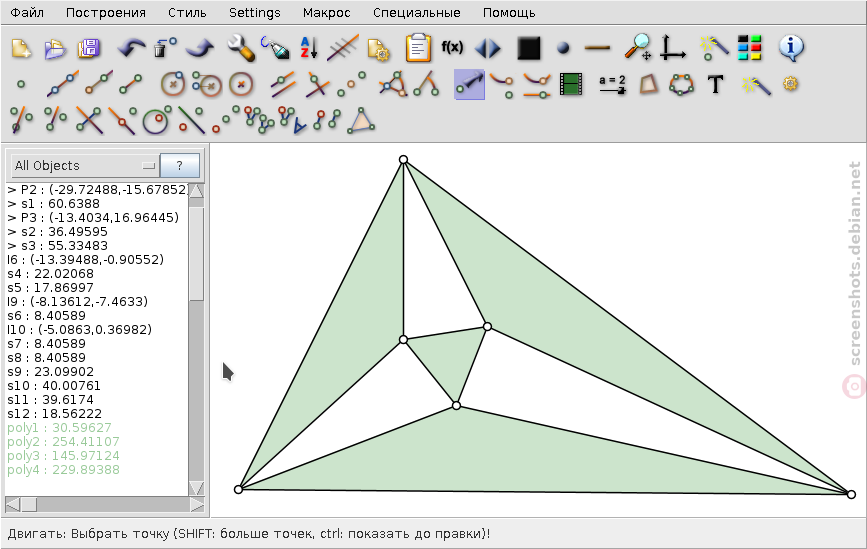This screenshot has height=549, width=867.
Task: Click the object list scroll up arrow
Action: click(x=196, y=191)
